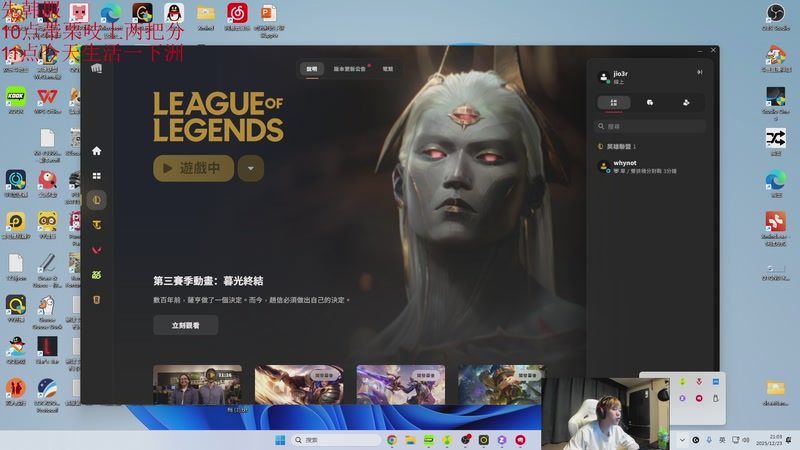Open volume control in system tray
This screenshot has height=450, width=800.
coord(746,440)
